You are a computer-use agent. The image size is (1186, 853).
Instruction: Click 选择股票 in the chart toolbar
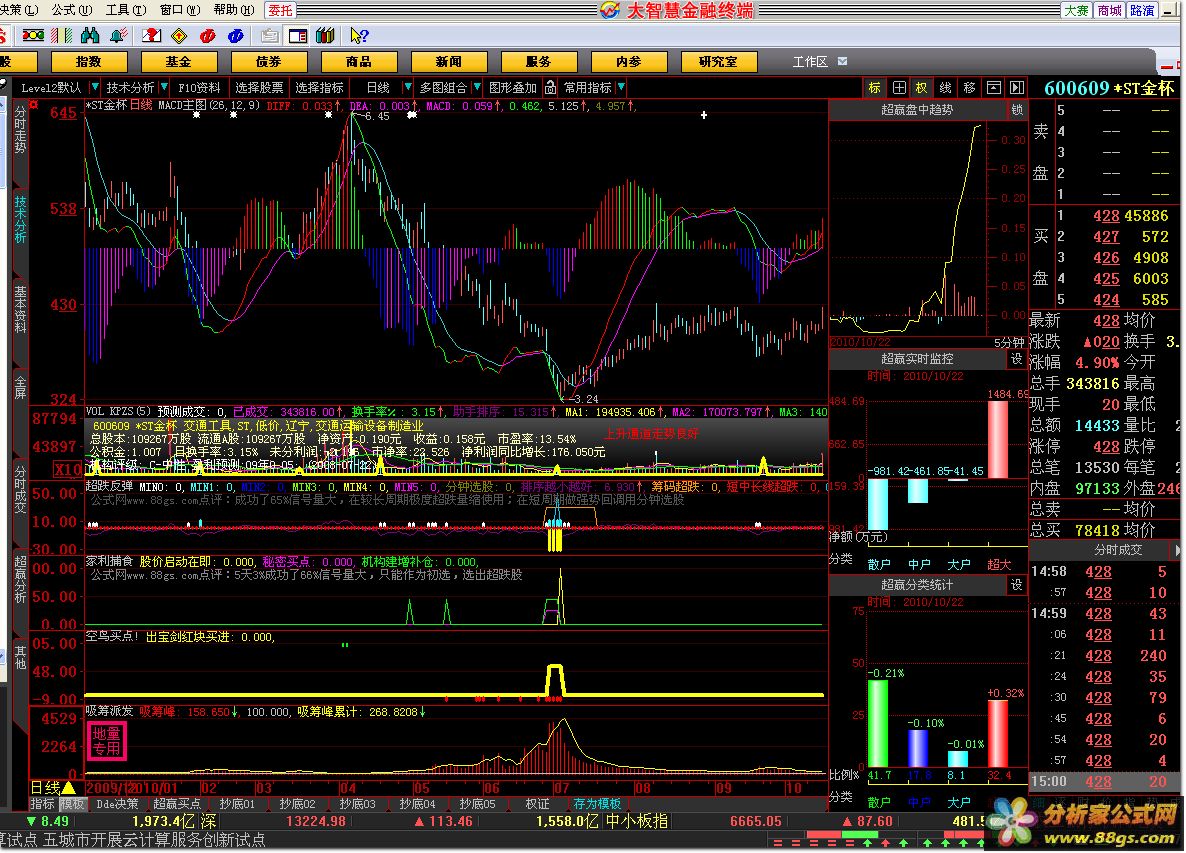click(259, 88)
